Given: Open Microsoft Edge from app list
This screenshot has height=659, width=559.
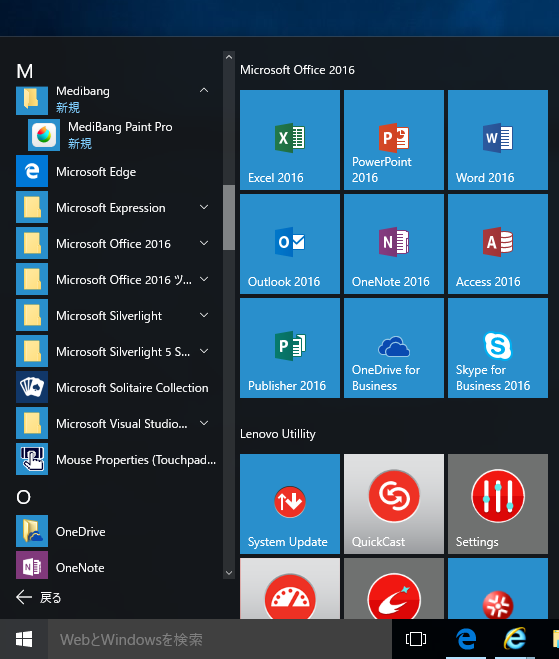Looking at the screenshot, I should [x=117, y=171].
